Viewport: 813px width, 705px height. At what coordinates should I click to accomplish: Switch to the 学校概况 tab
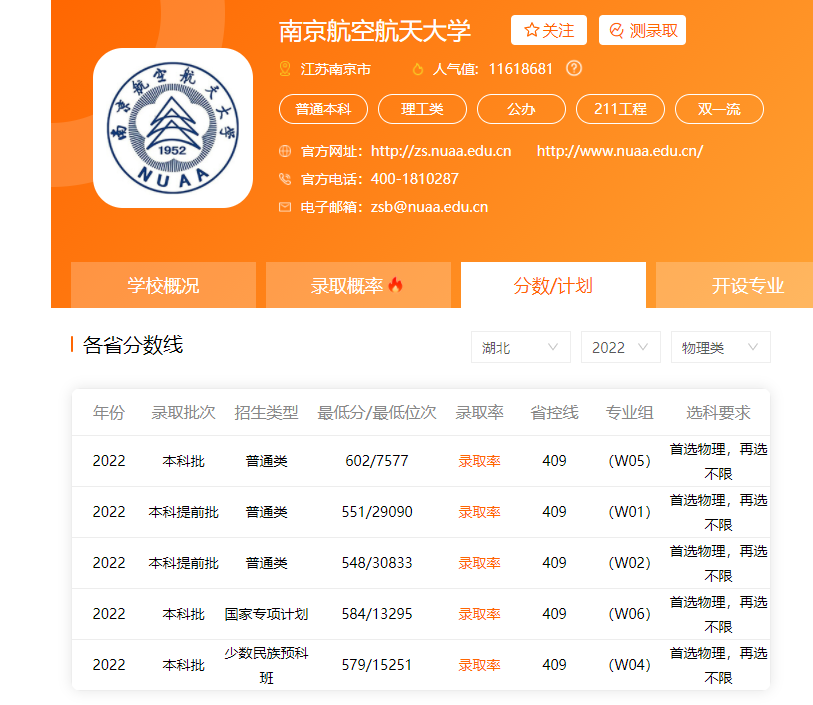click(163, 285)
